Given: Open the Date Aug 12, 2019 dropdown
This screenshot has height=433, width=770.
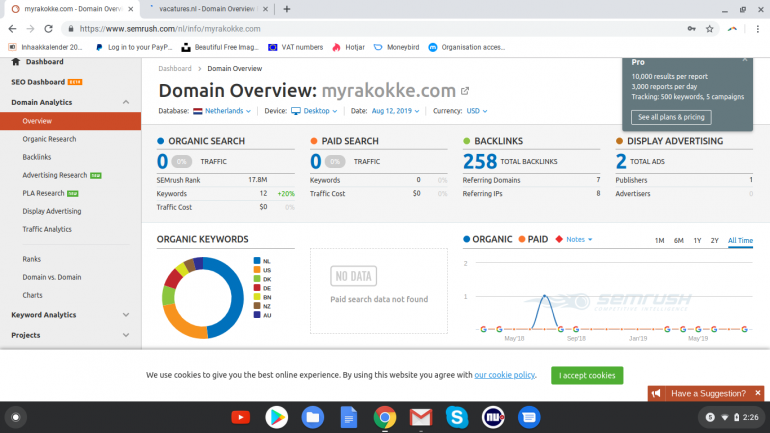Looking at the screenshot, I should coord(395,111).
